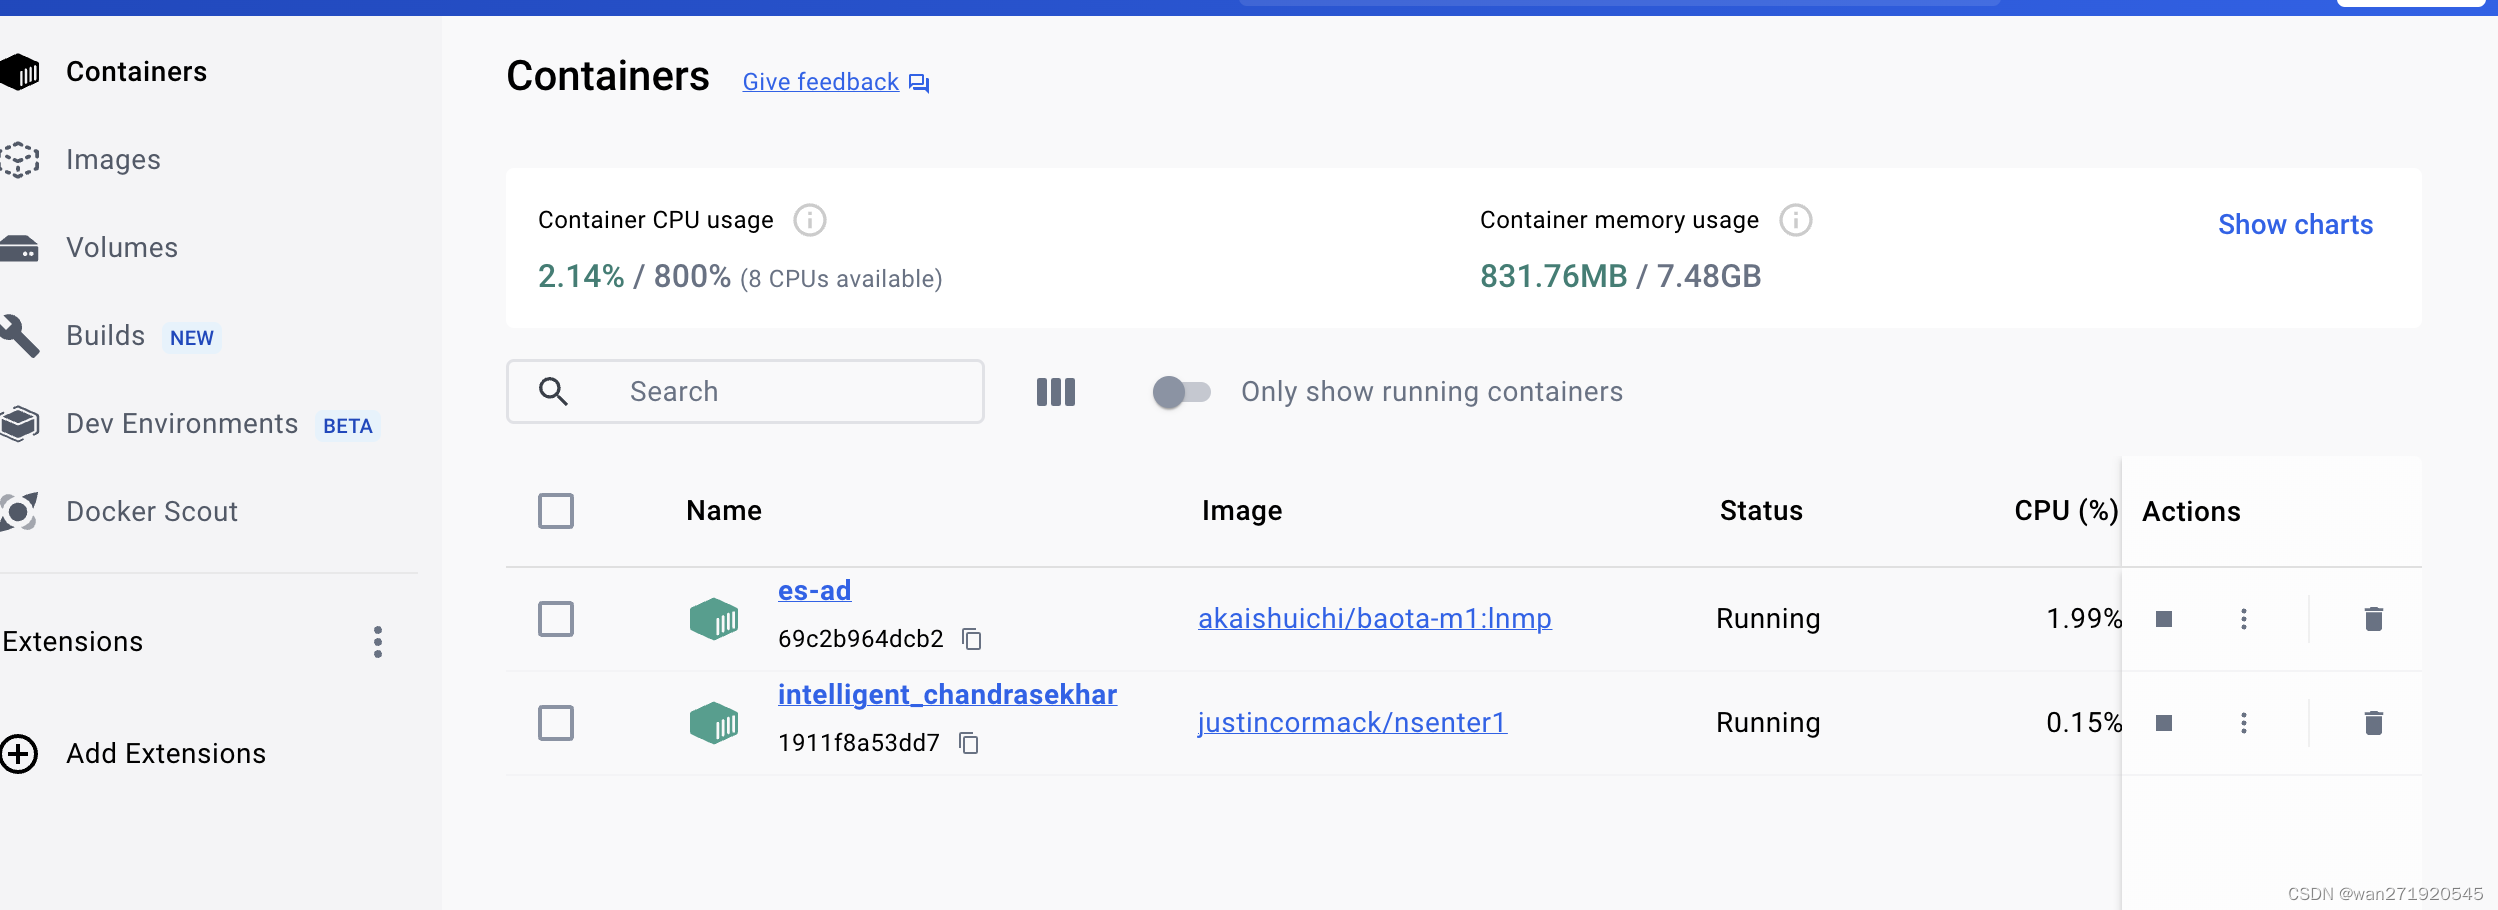Viewport: 2498px width, 910px height.
Task: Focus the container Search field
Action: point(745,392)
